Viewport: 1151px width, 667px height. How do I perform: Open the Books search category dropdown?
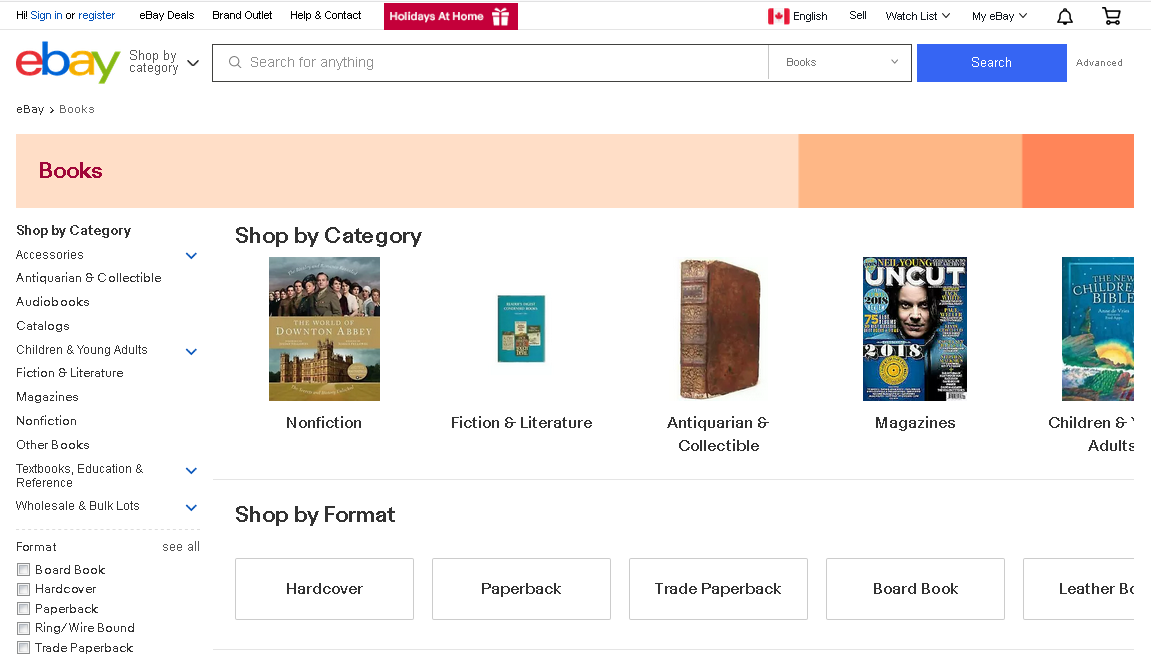(841, 62)
